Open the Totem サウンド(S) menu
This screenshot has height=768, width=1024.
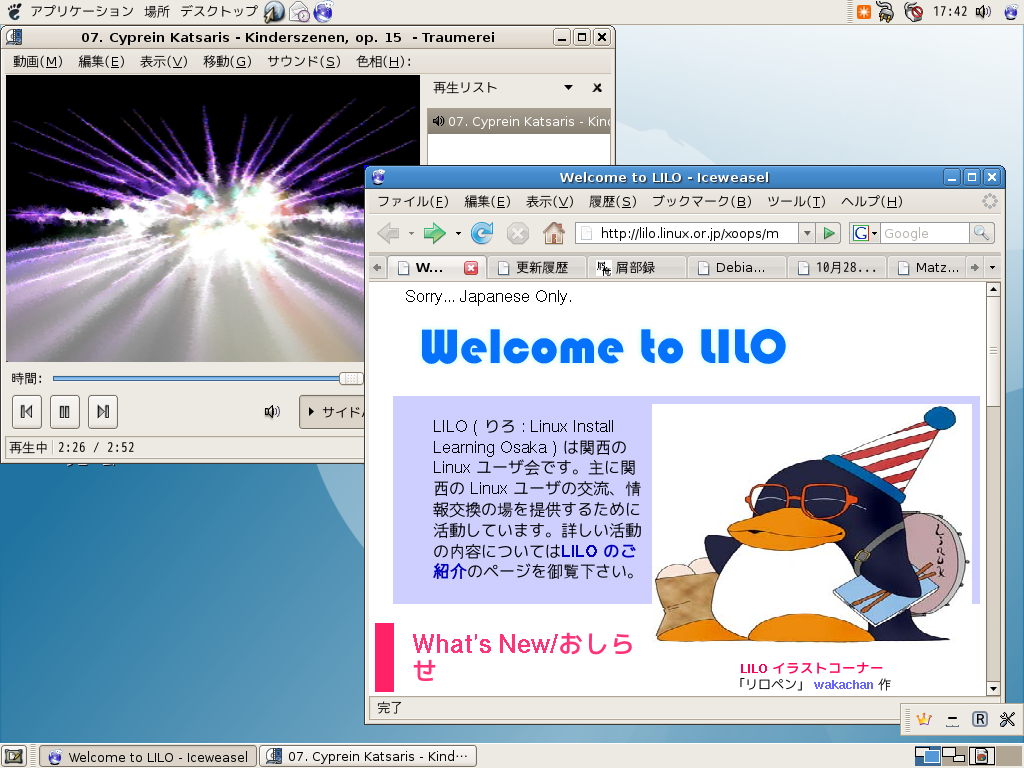click(x=304, y=61)
